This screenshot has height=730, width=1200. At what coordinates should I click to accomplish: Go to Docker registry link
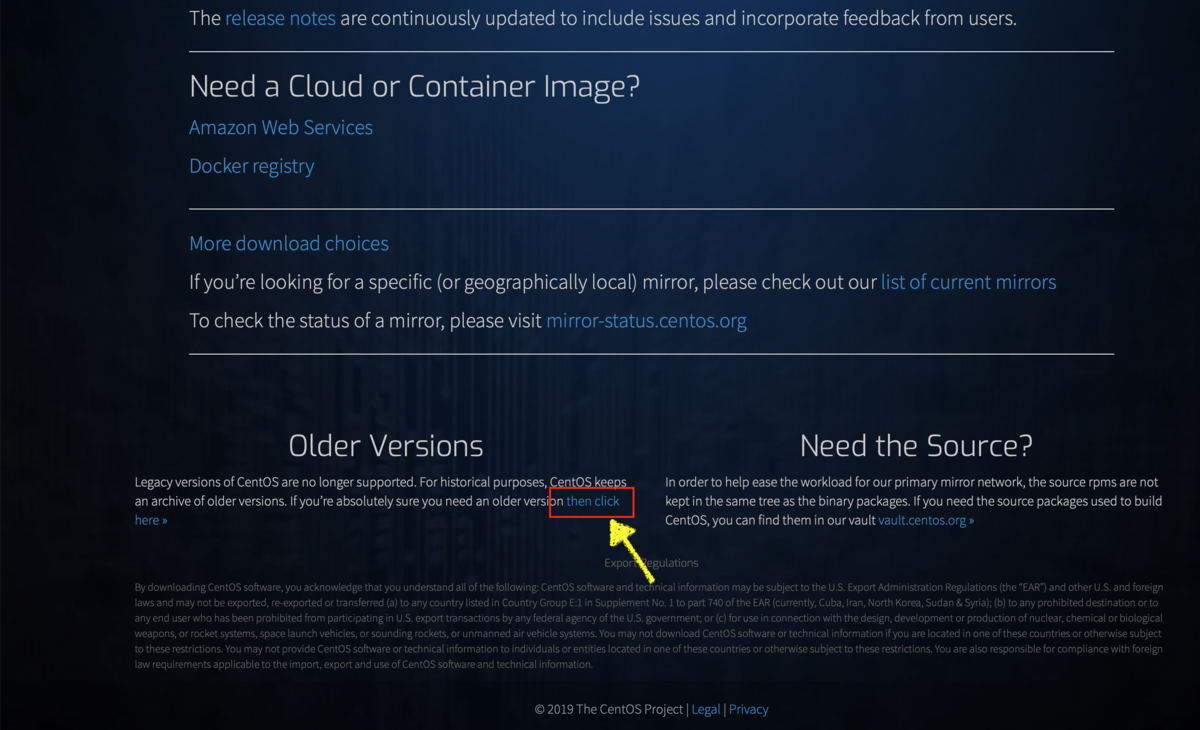point(252,166)
